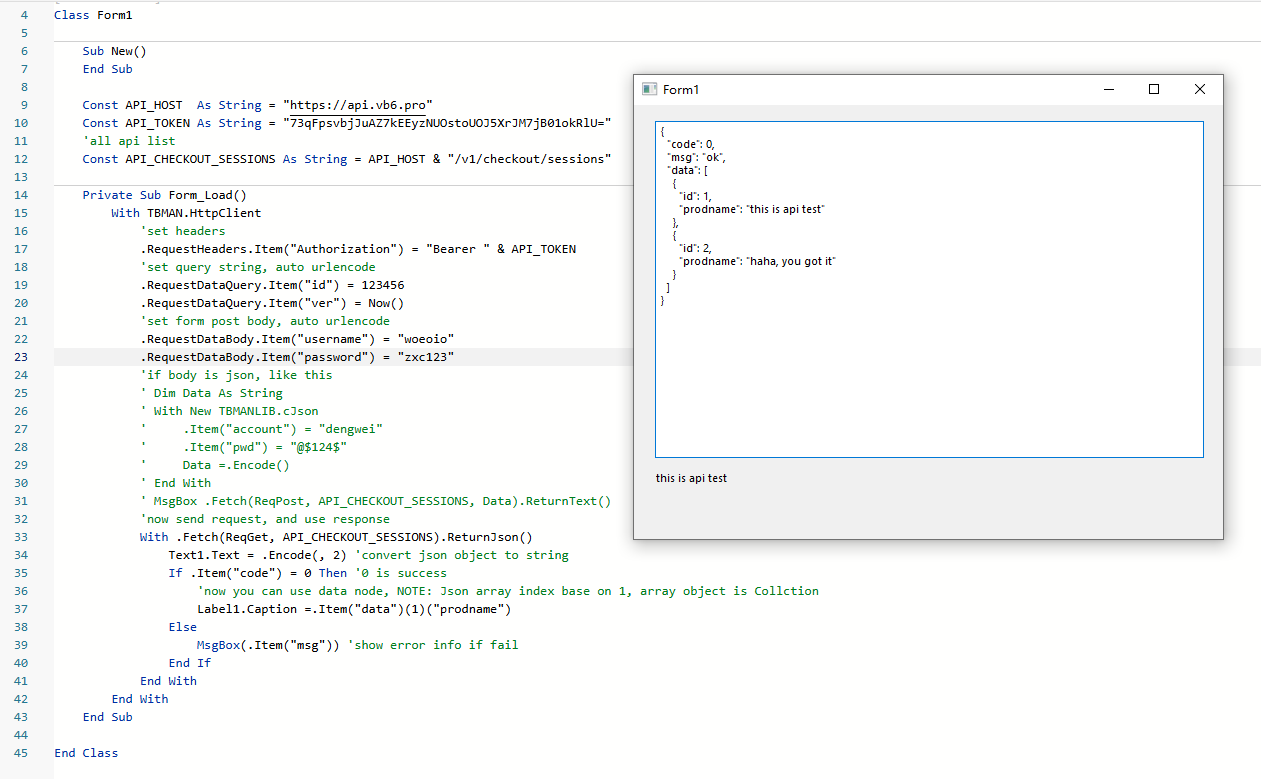Viewport: 1261px width, 779px height.
Task: Click line number 14 in the gutter
Action: [22, 195]
